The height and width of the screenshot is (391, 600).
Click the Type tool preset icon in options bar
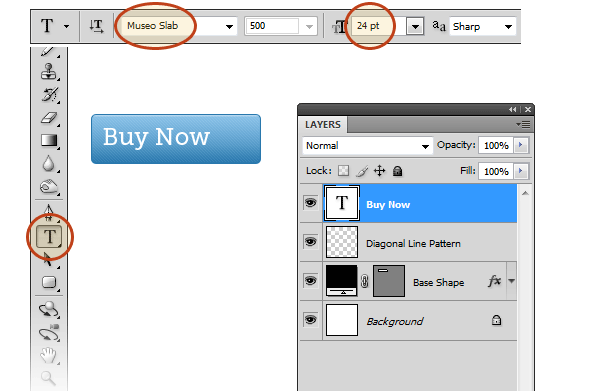(47, 26)
